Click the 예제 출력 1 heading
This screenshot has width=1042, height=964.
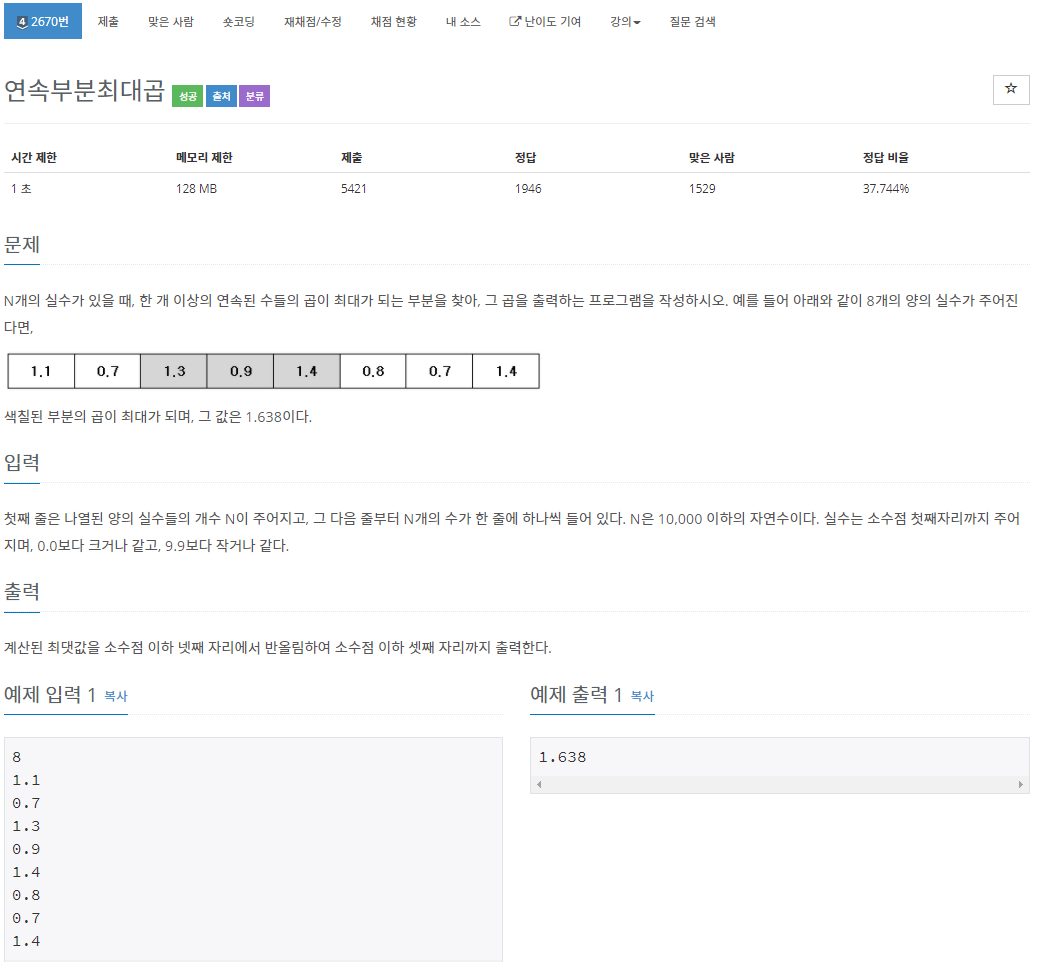(x=576, y=695)
